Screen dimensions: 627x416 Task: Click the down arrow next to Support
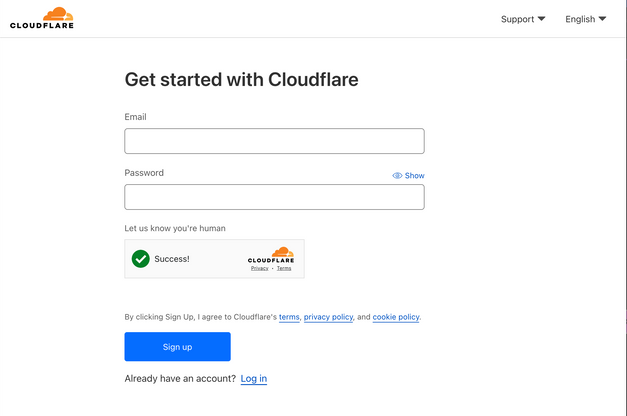click(541, 19)
